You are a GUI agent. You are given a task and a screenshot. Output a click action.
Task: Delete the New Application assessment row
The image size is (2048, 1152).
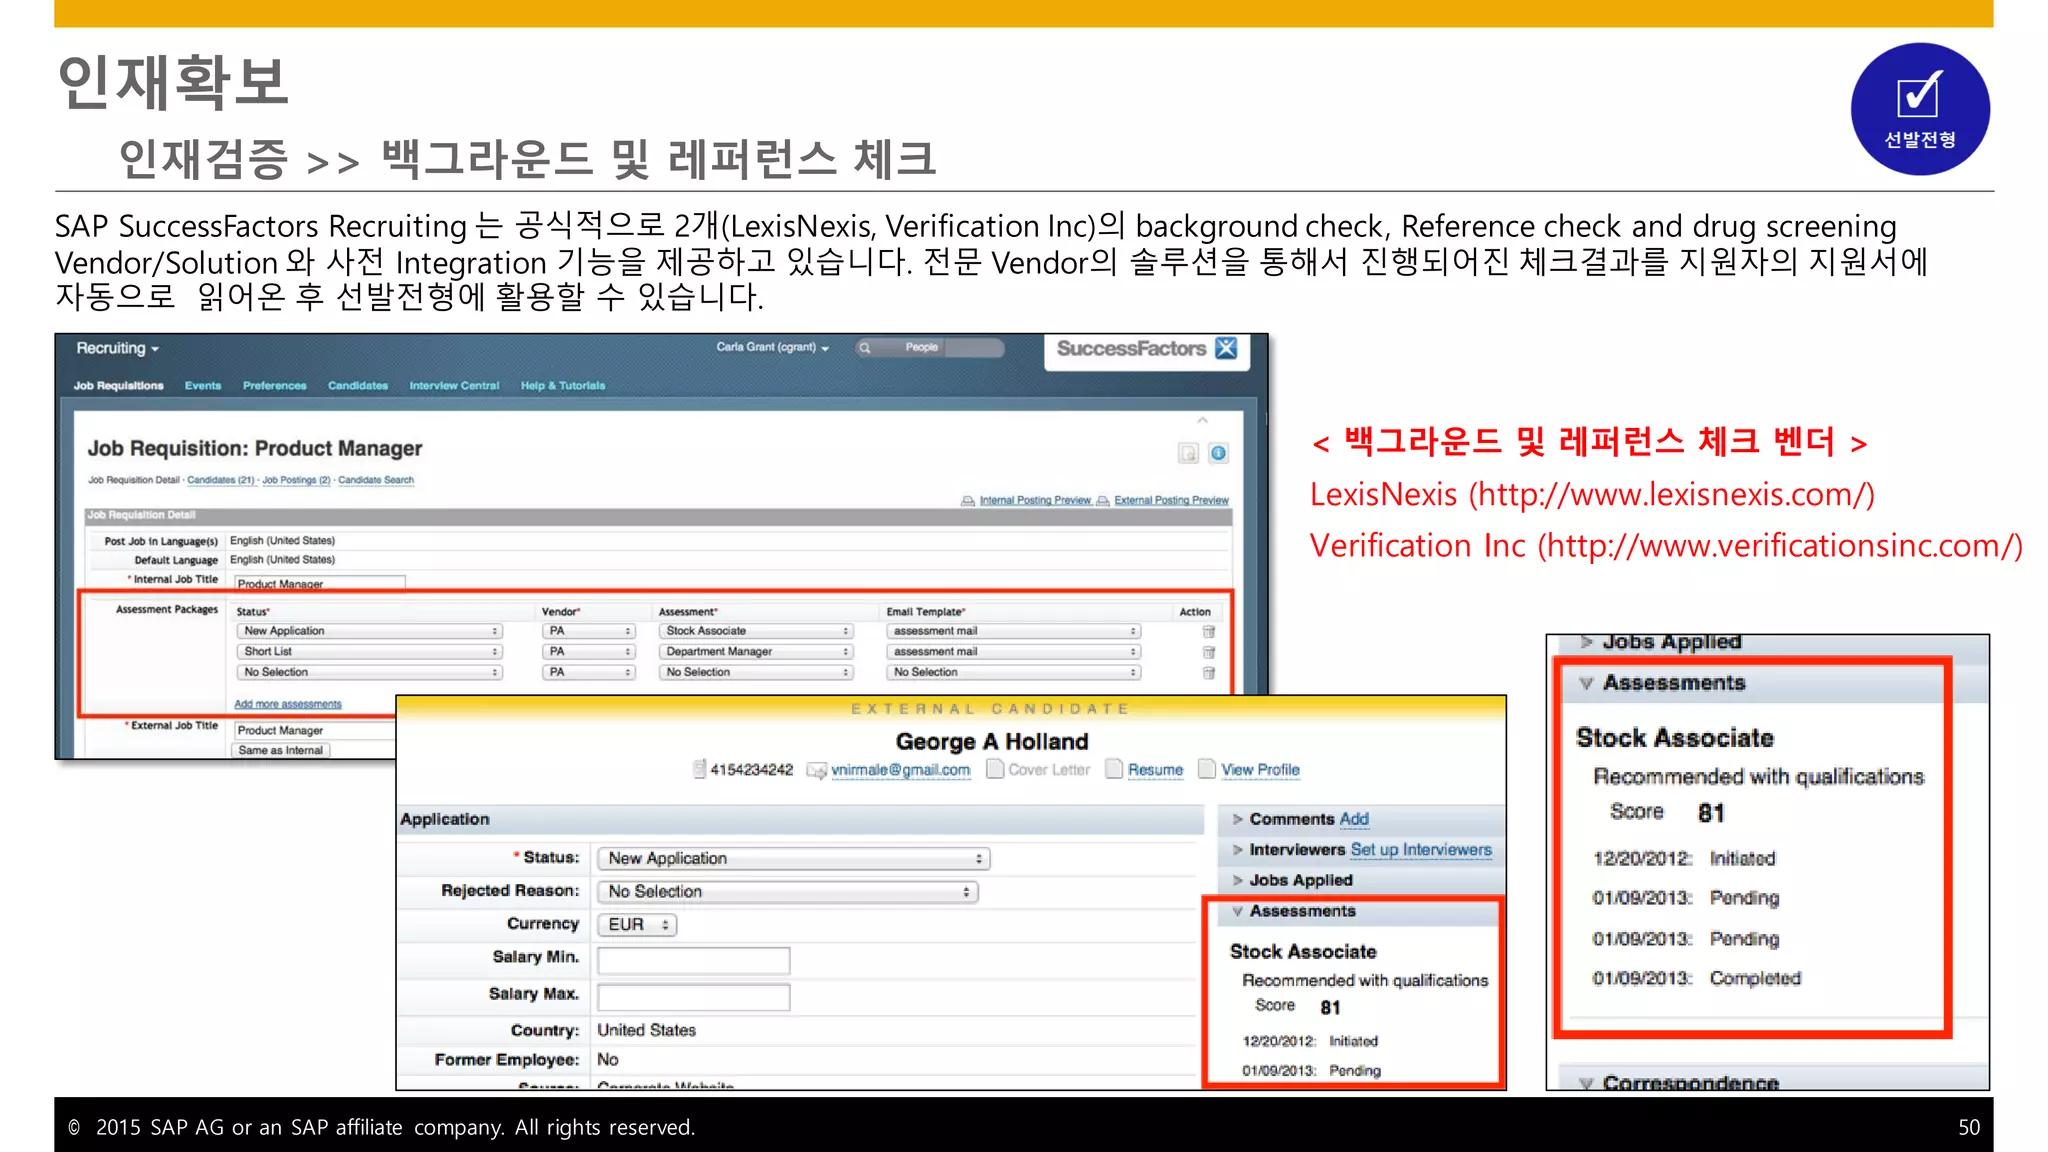tap(1209, 632)
